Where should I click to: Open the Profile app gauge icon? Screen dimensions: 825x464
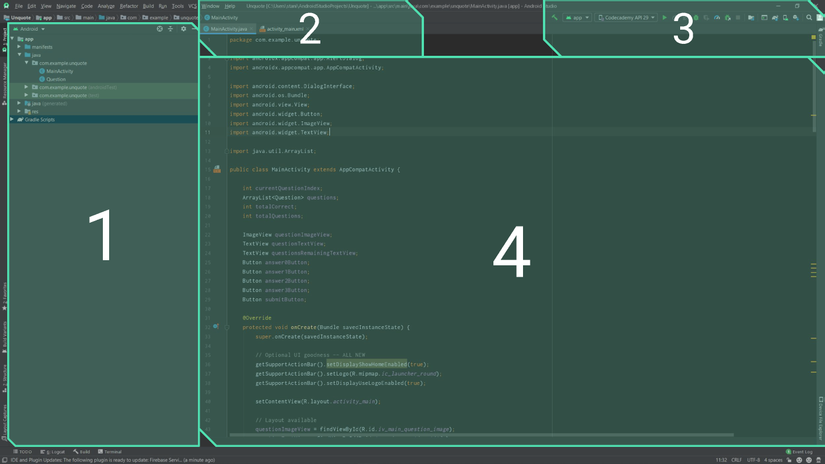[717, 17]
